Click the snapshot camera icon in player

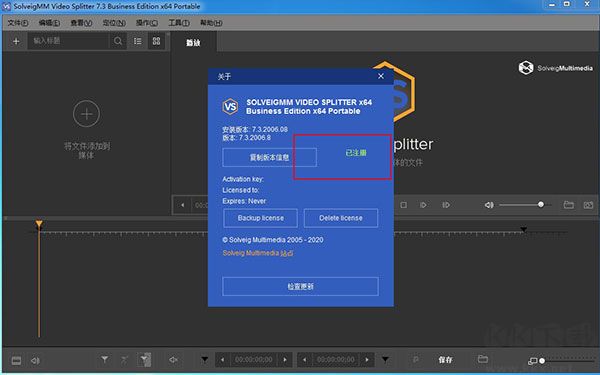click(x=589, y=205)
